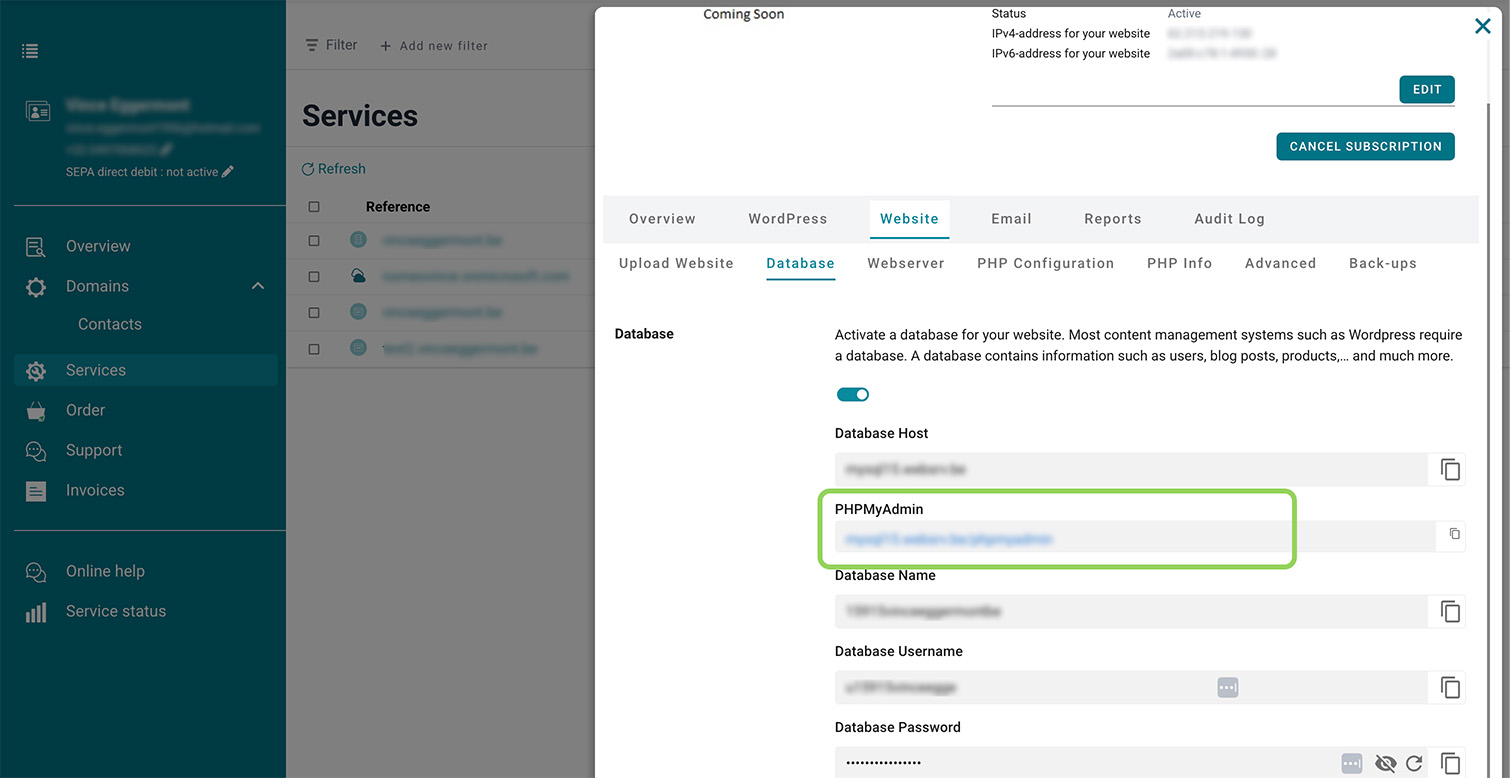1510x778 pixels.
Task: Click inside the Database Name field
Action: pyautogui.click(x=1131, y=611)
